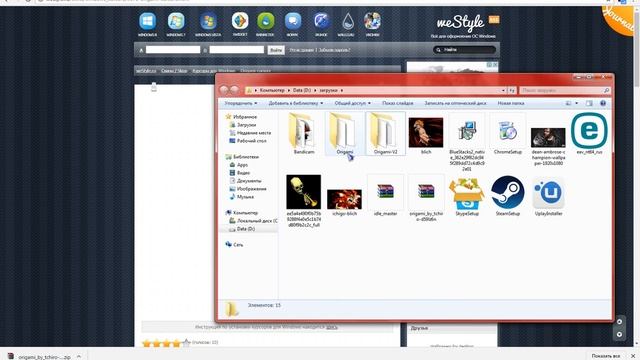
Task: Click Data (D:) in address breadcrumb
Action: click(302, 90)
